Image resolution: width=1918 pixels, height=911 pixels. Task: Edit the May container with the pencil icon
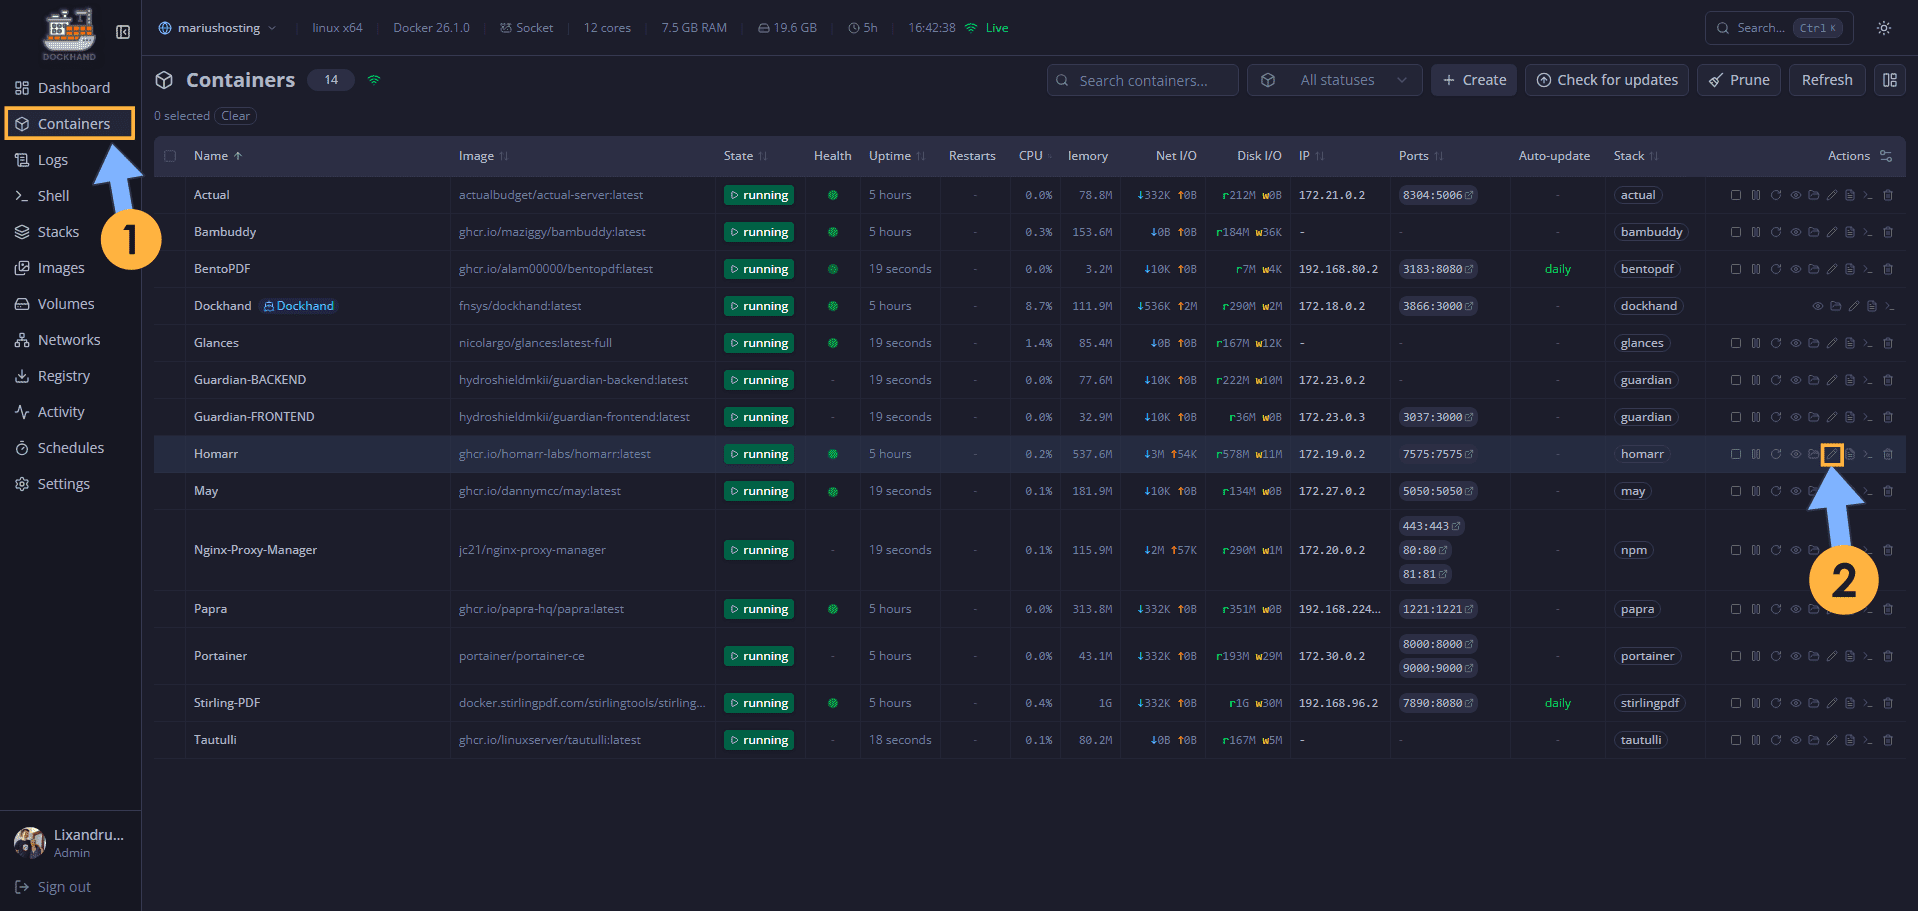[x=1833, y=490]
